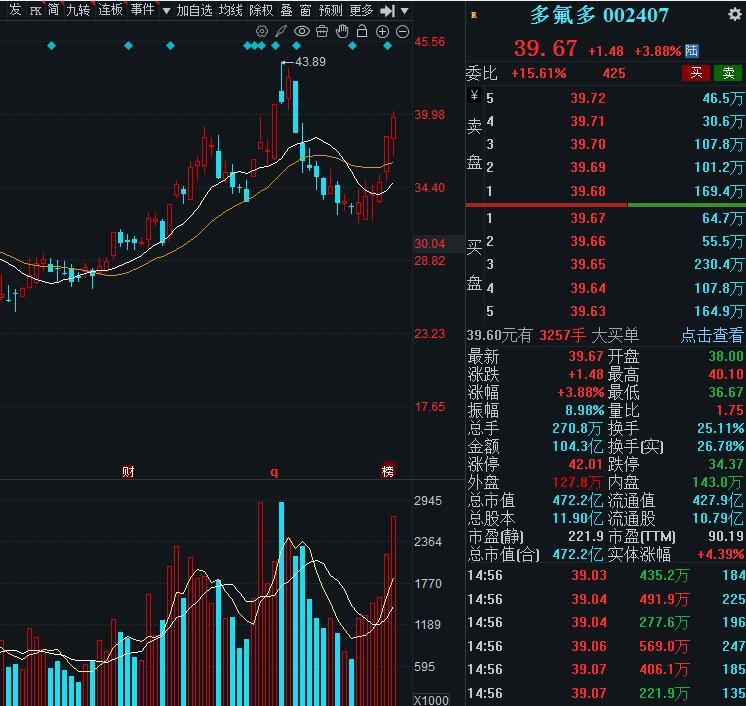
Task: Click first cyan event diamond marker
Action: [x=51, y=46]
